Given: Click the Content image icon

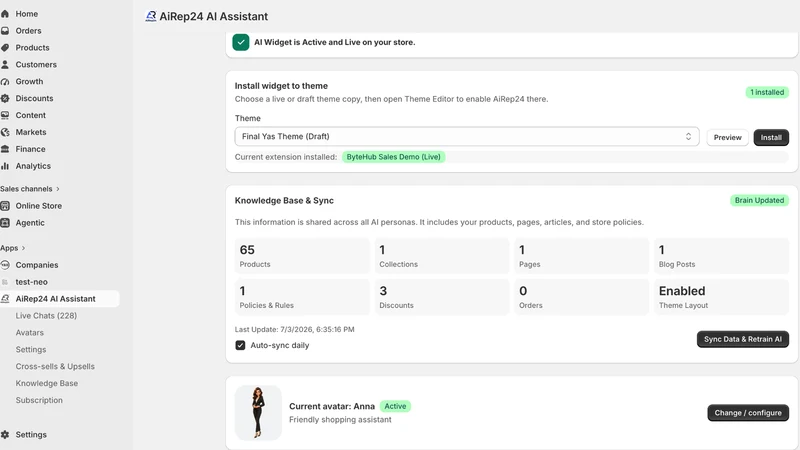Looking at the screenshot, I should [x=5, y=115].
